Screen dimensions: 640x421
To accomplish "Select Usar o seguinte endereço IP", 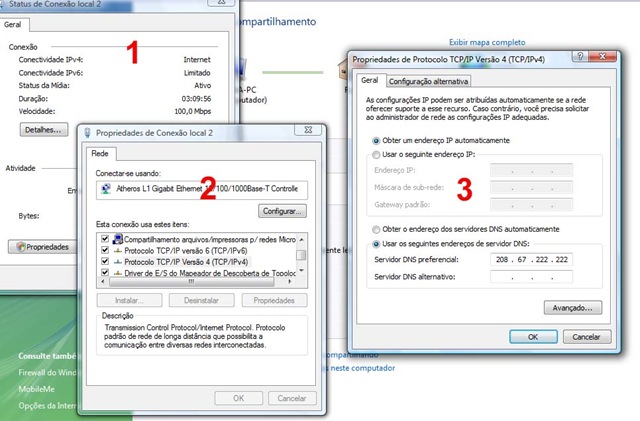I will coord(376,155).
